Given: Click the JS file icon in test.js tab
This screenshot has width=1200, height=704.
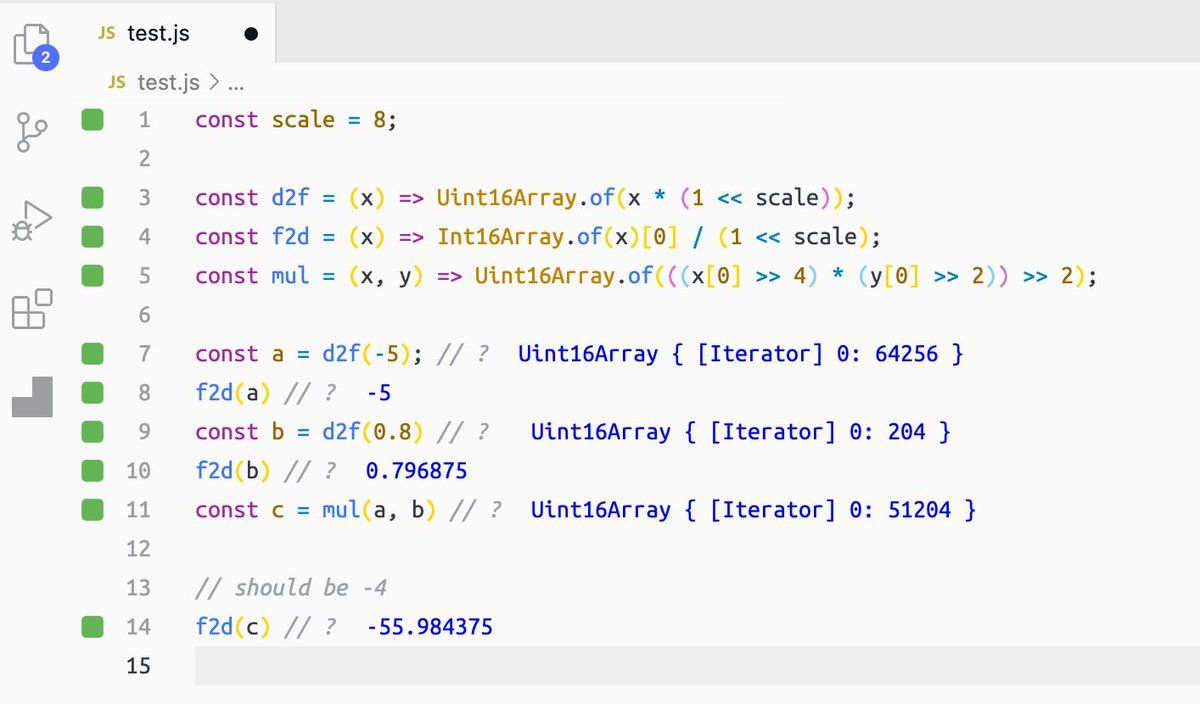Looking at the screenshot, I should pyautogui.click(x=107, y=33).
